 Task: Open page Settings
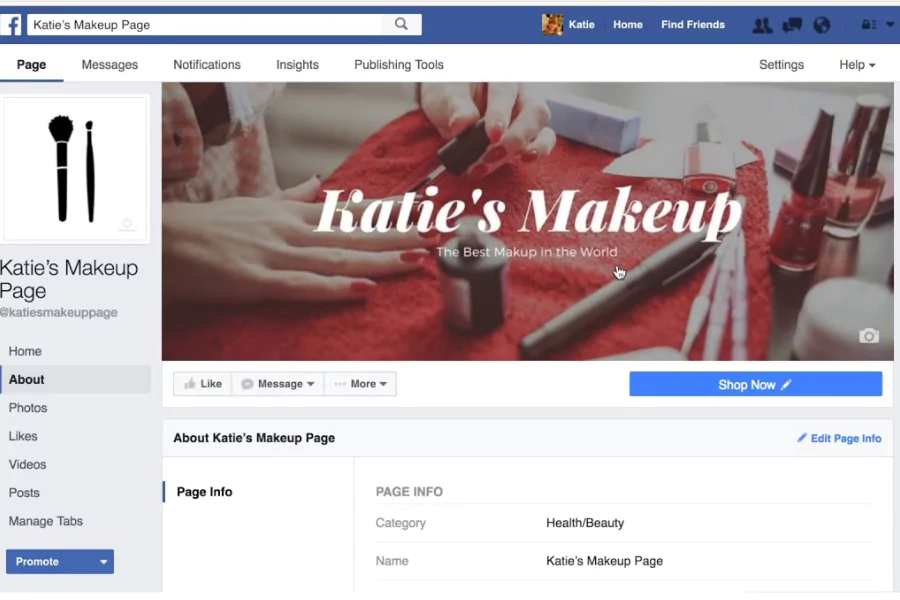click(781, 65)
